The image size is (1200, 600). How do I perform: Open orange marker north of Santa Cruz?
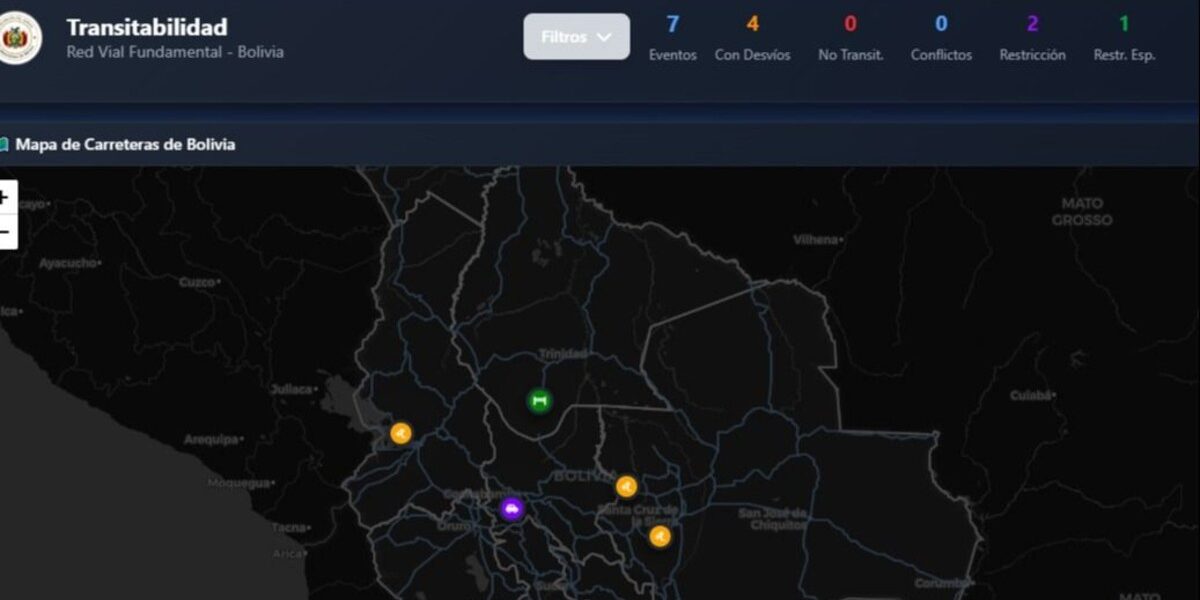(x=627, y=486)
